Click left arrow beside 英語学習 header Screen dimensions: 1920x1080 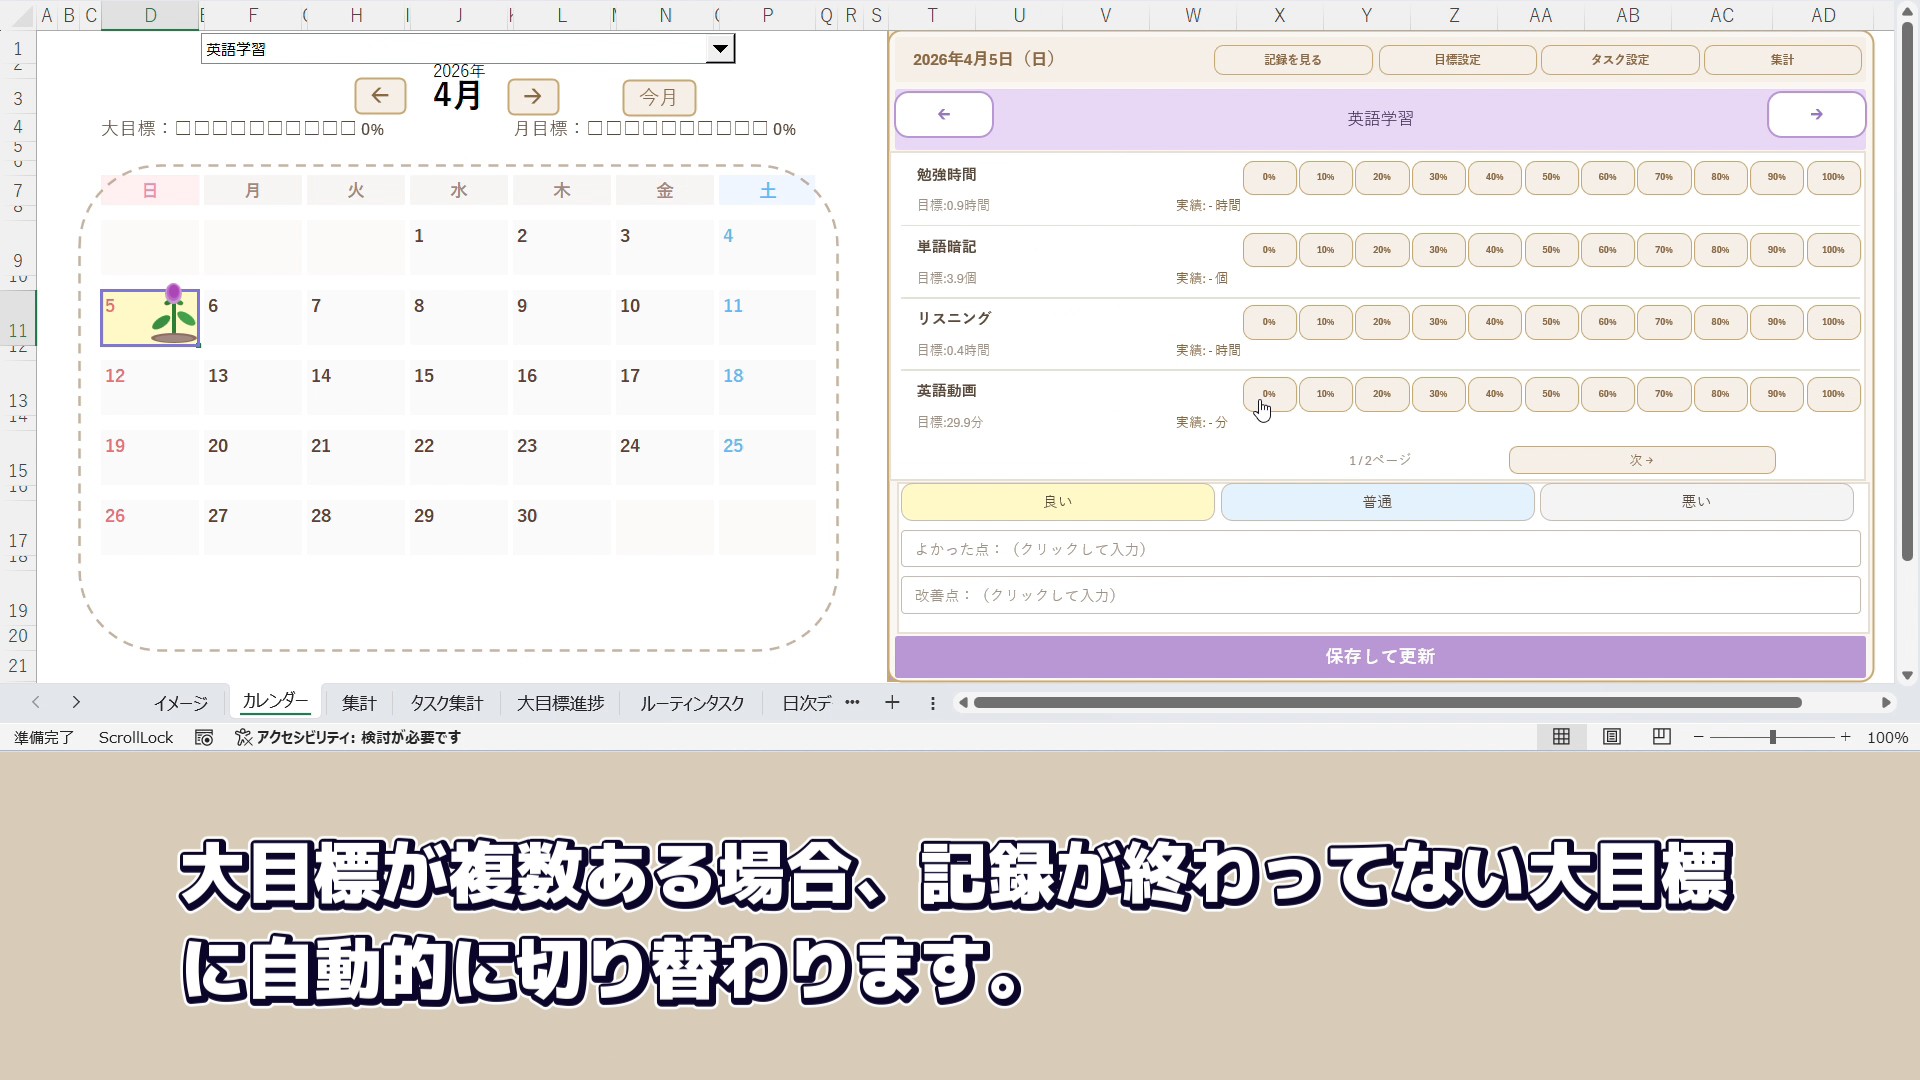943,115
